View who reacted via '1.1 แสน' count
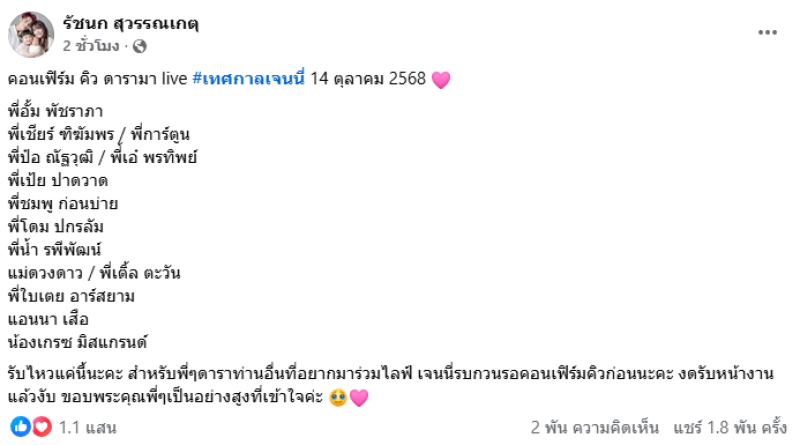 (x=88, y=427)
